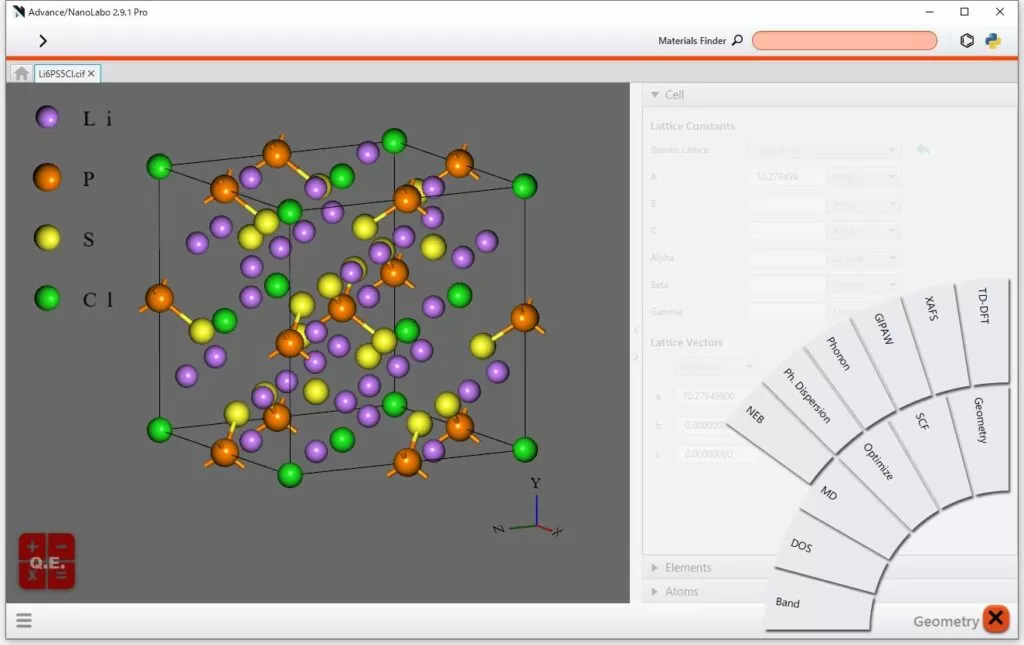Close the Li6PS5Cl.cif tab
The image size is (1024, 645).
click(x=92, y=73)
